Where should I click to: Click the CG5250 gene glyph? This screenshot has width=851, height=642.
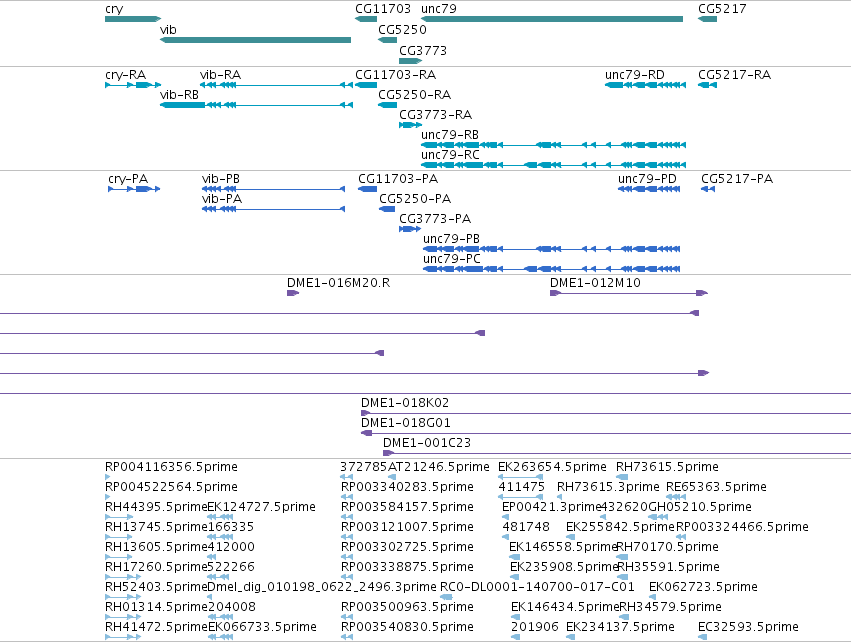[x=388, y=40]
